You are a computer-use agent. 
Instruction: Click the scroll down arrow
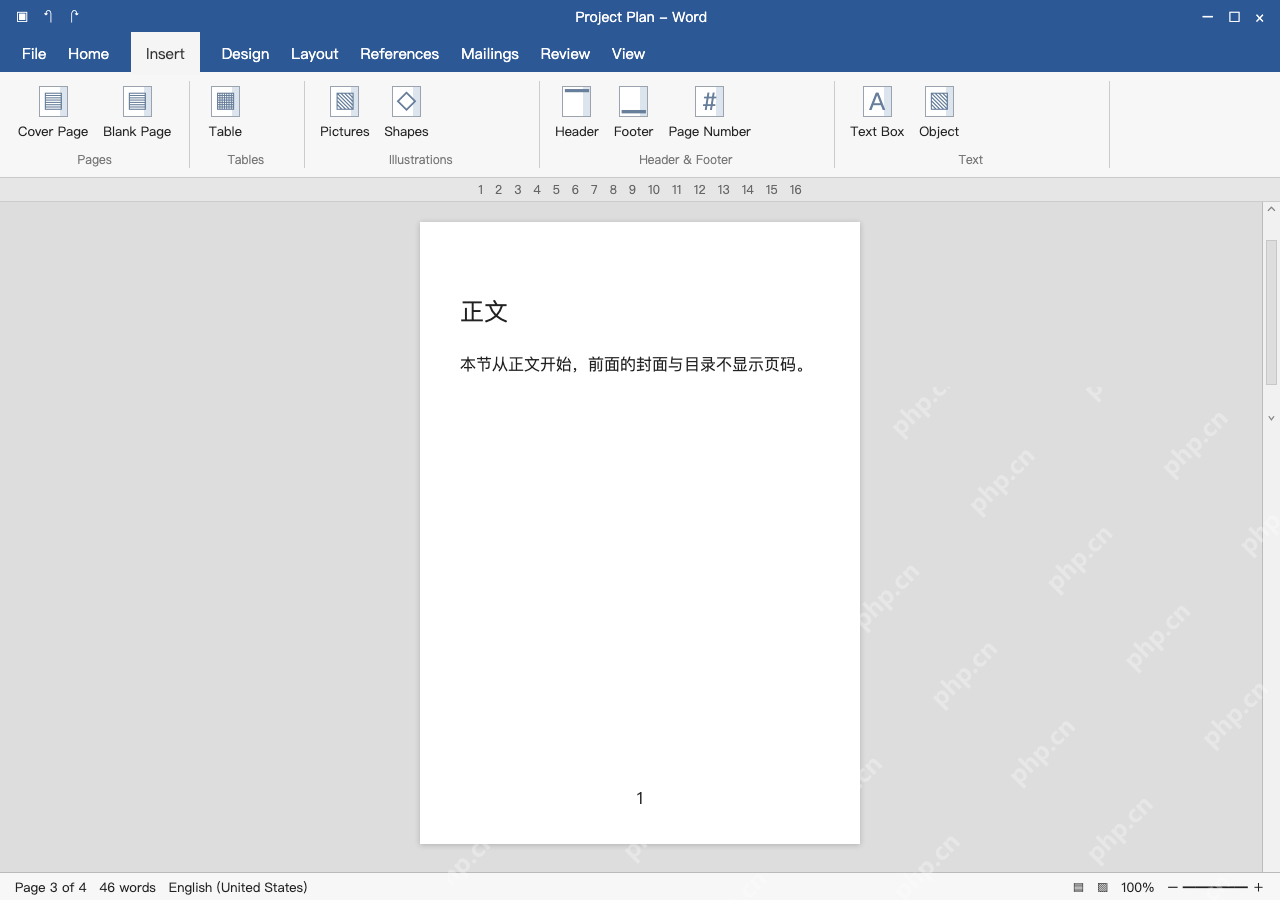point(1272,418)
